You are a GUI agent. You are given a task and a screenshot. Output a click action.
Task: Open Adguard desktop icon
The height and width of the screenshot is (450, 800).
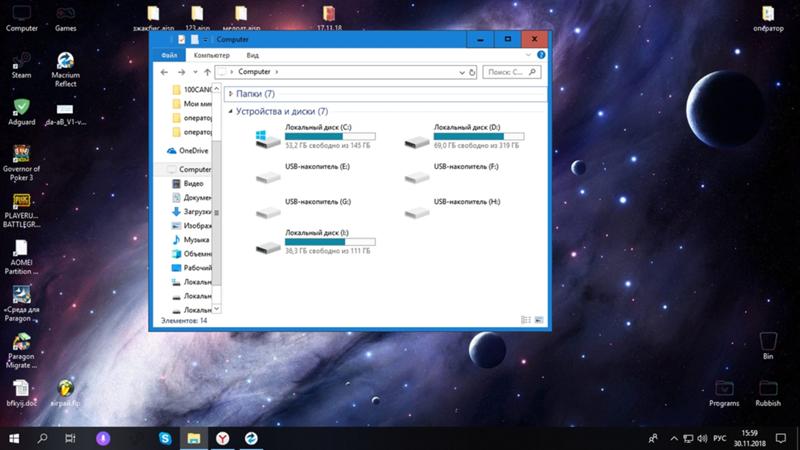point(21,112)
